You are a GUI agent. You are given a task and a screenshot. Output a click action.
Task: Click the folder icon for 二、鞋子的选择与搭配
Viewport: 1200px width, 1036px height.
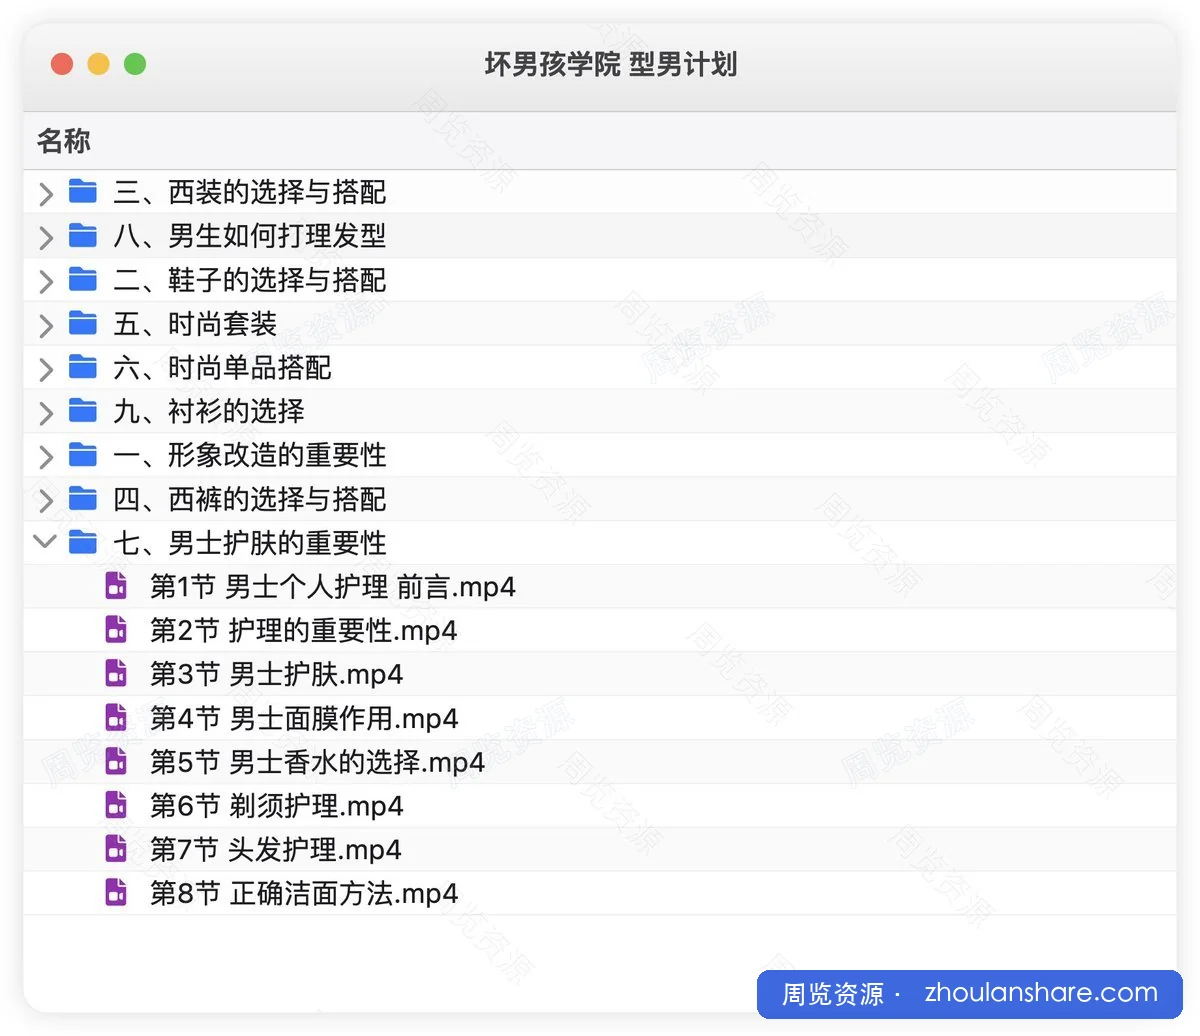coord(82,279)
